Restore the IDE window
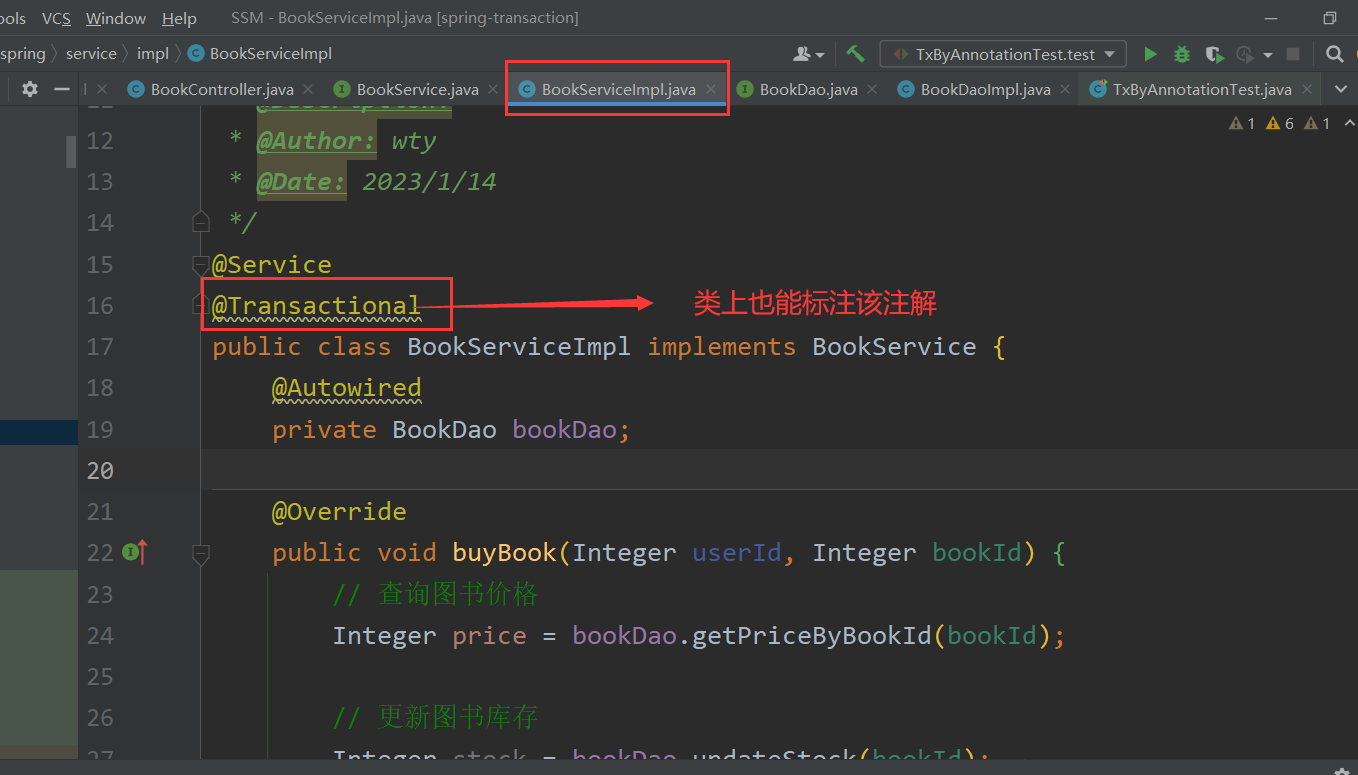Screen dimensions: 1358x775 [x=1329, y=18]
